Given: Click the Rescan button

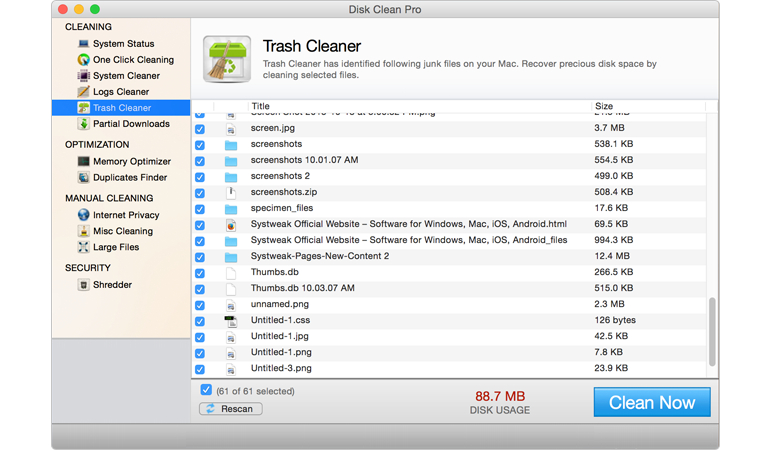Looking at the screenshot, I should 231,408.
